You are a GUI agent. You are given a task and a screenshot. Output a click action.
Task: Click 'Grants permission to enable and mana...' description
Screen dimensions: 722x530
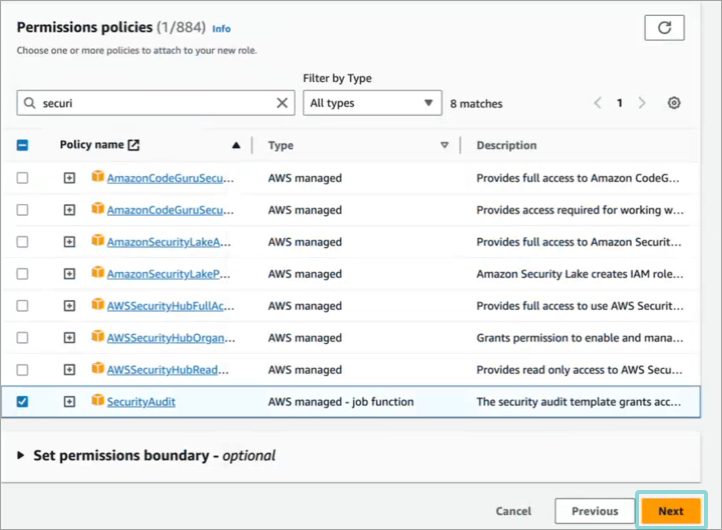pyautogui.click(x=580, y=338)
